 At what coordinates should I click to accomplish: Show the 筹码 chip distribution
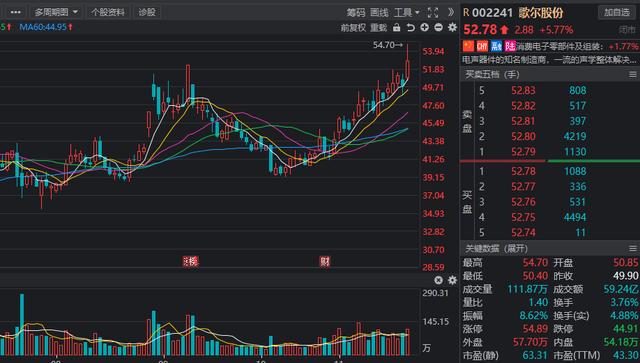356,13
